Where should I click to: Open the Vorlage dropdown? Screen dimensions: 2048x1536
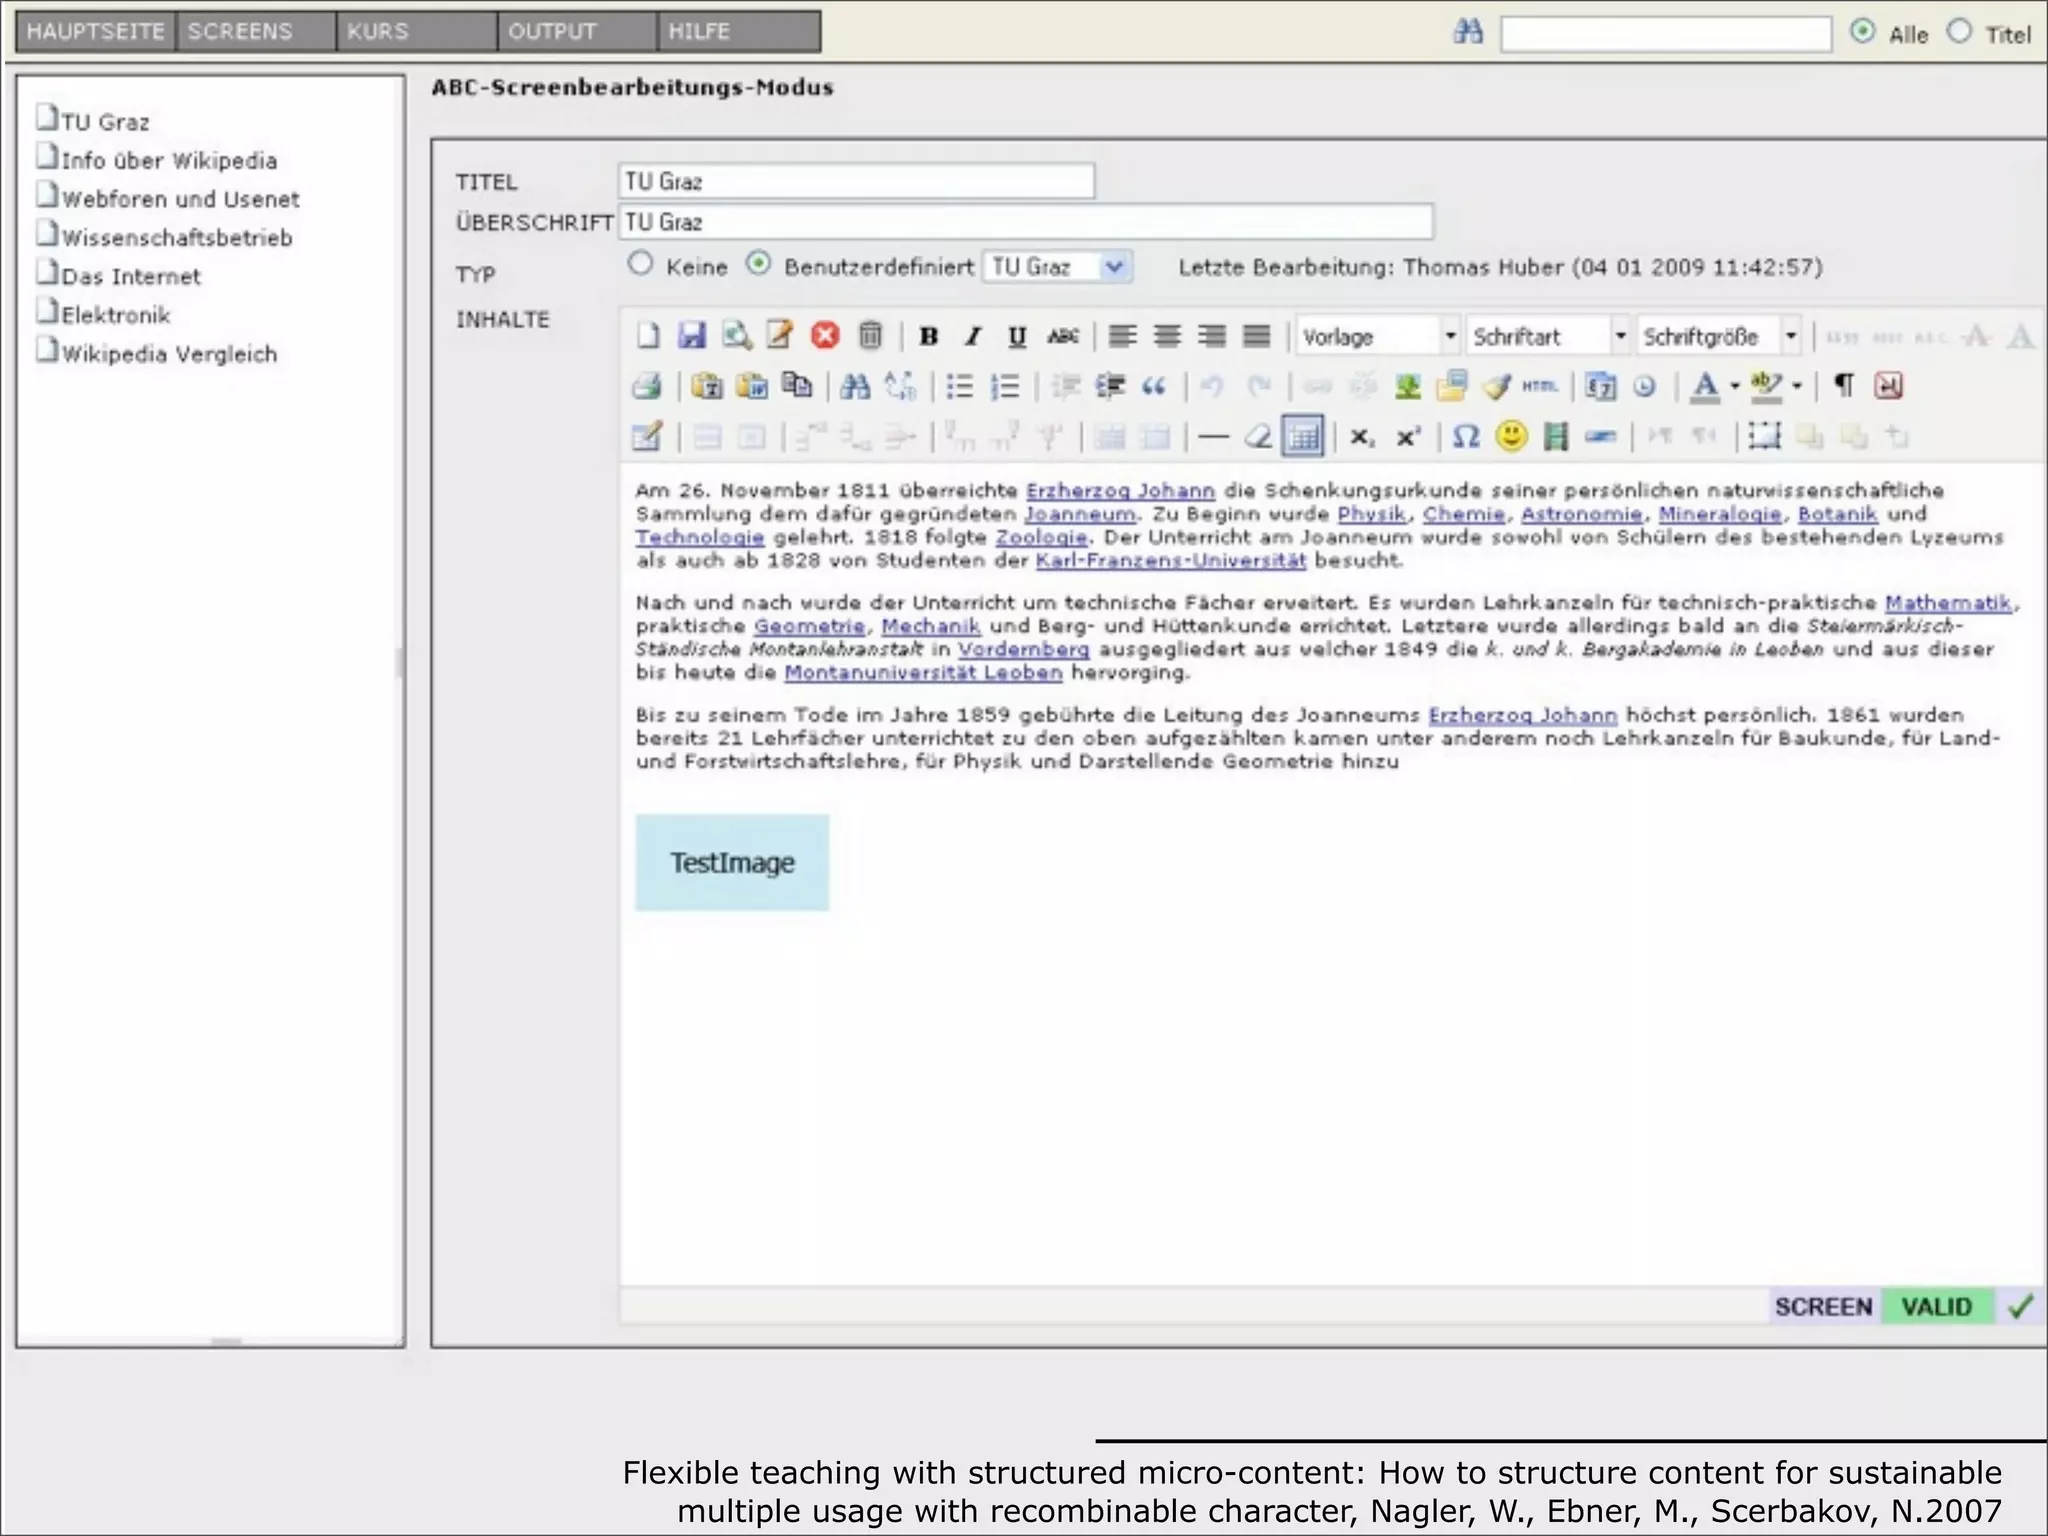pyautogui.click(x=1449, y=336)
